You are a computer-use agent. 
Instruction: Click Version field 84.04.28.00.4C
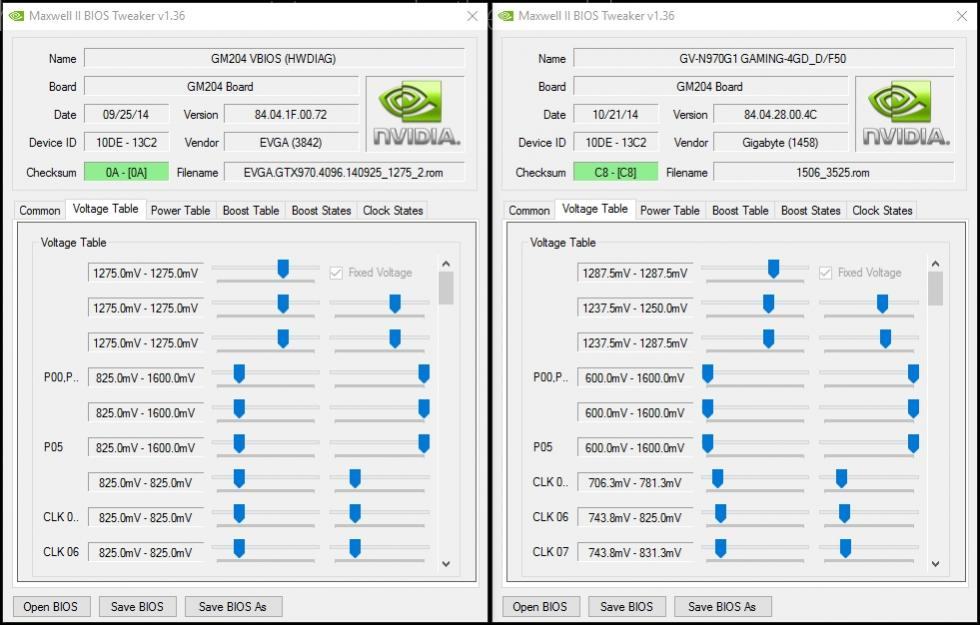[x=781, y=115]
